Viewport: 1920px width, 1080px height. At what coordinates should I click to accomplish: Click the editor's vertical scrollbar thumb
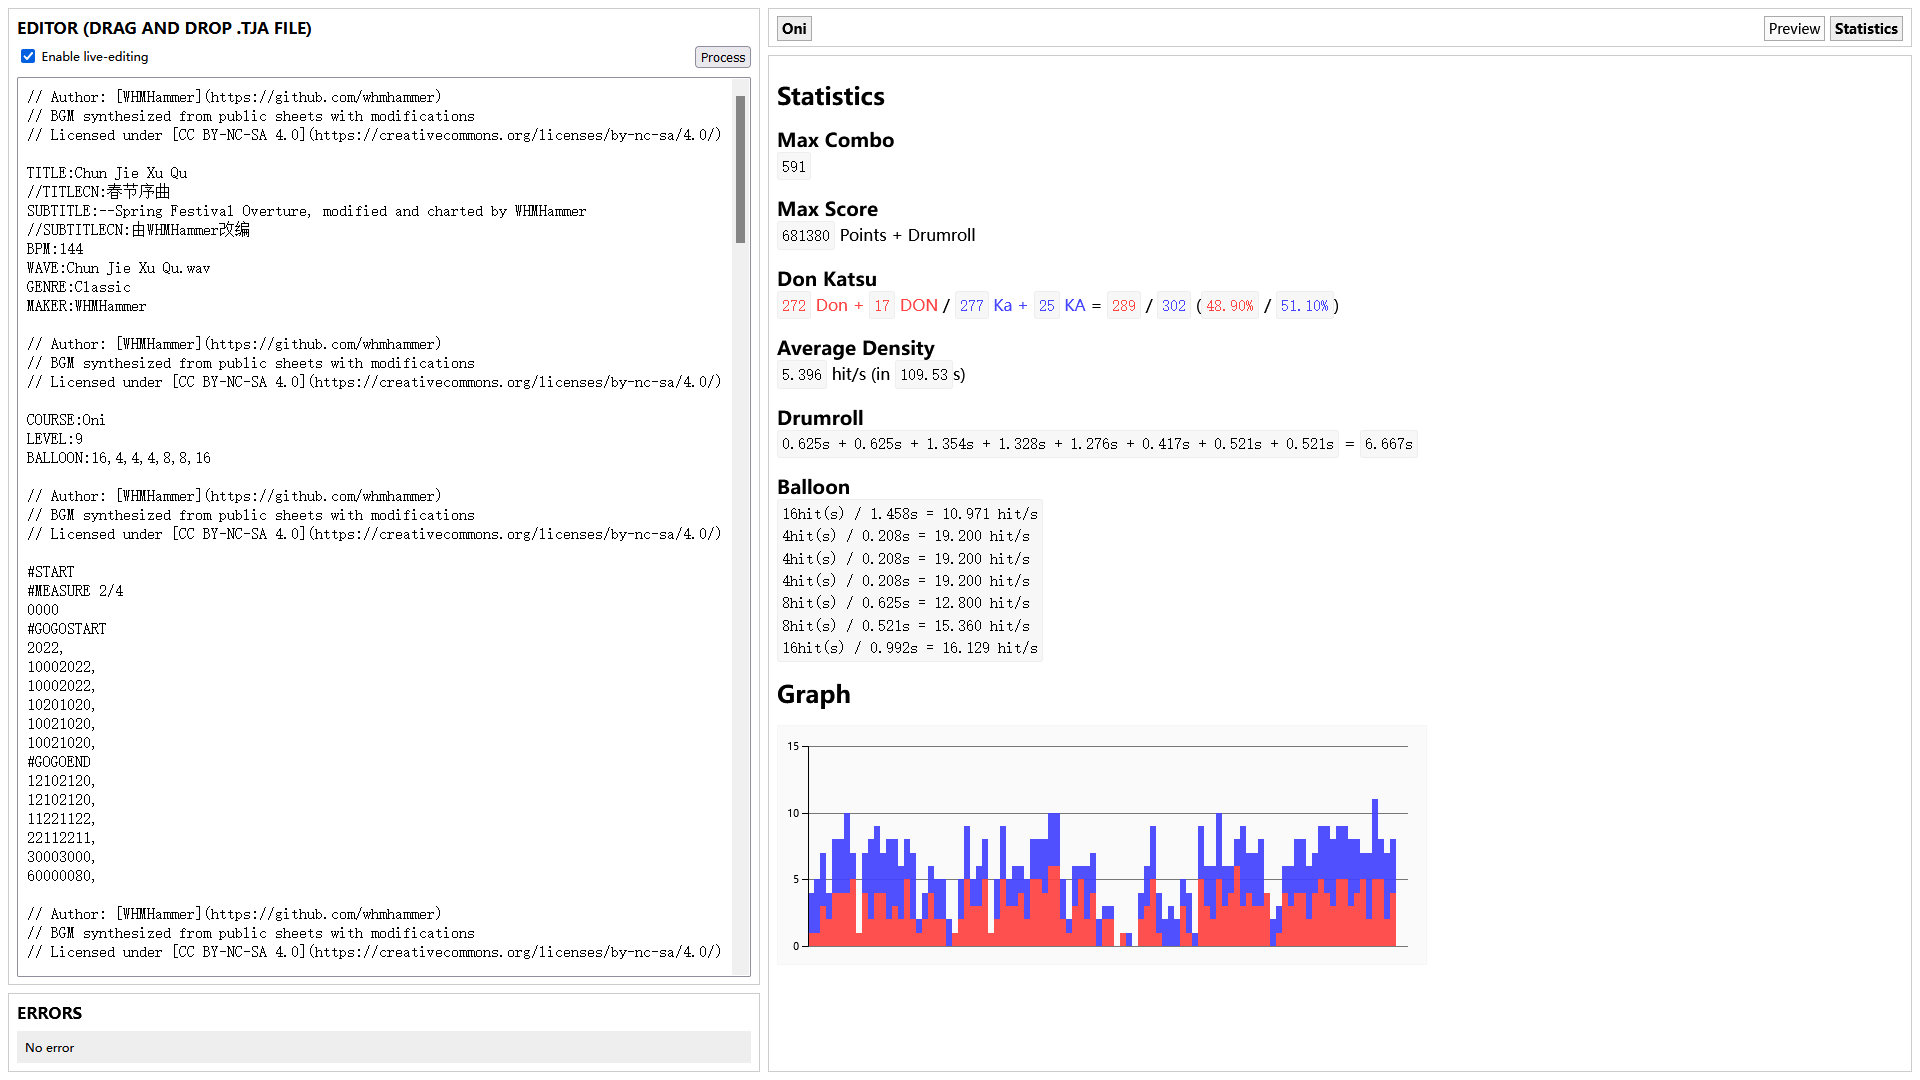tap(740, 170)
